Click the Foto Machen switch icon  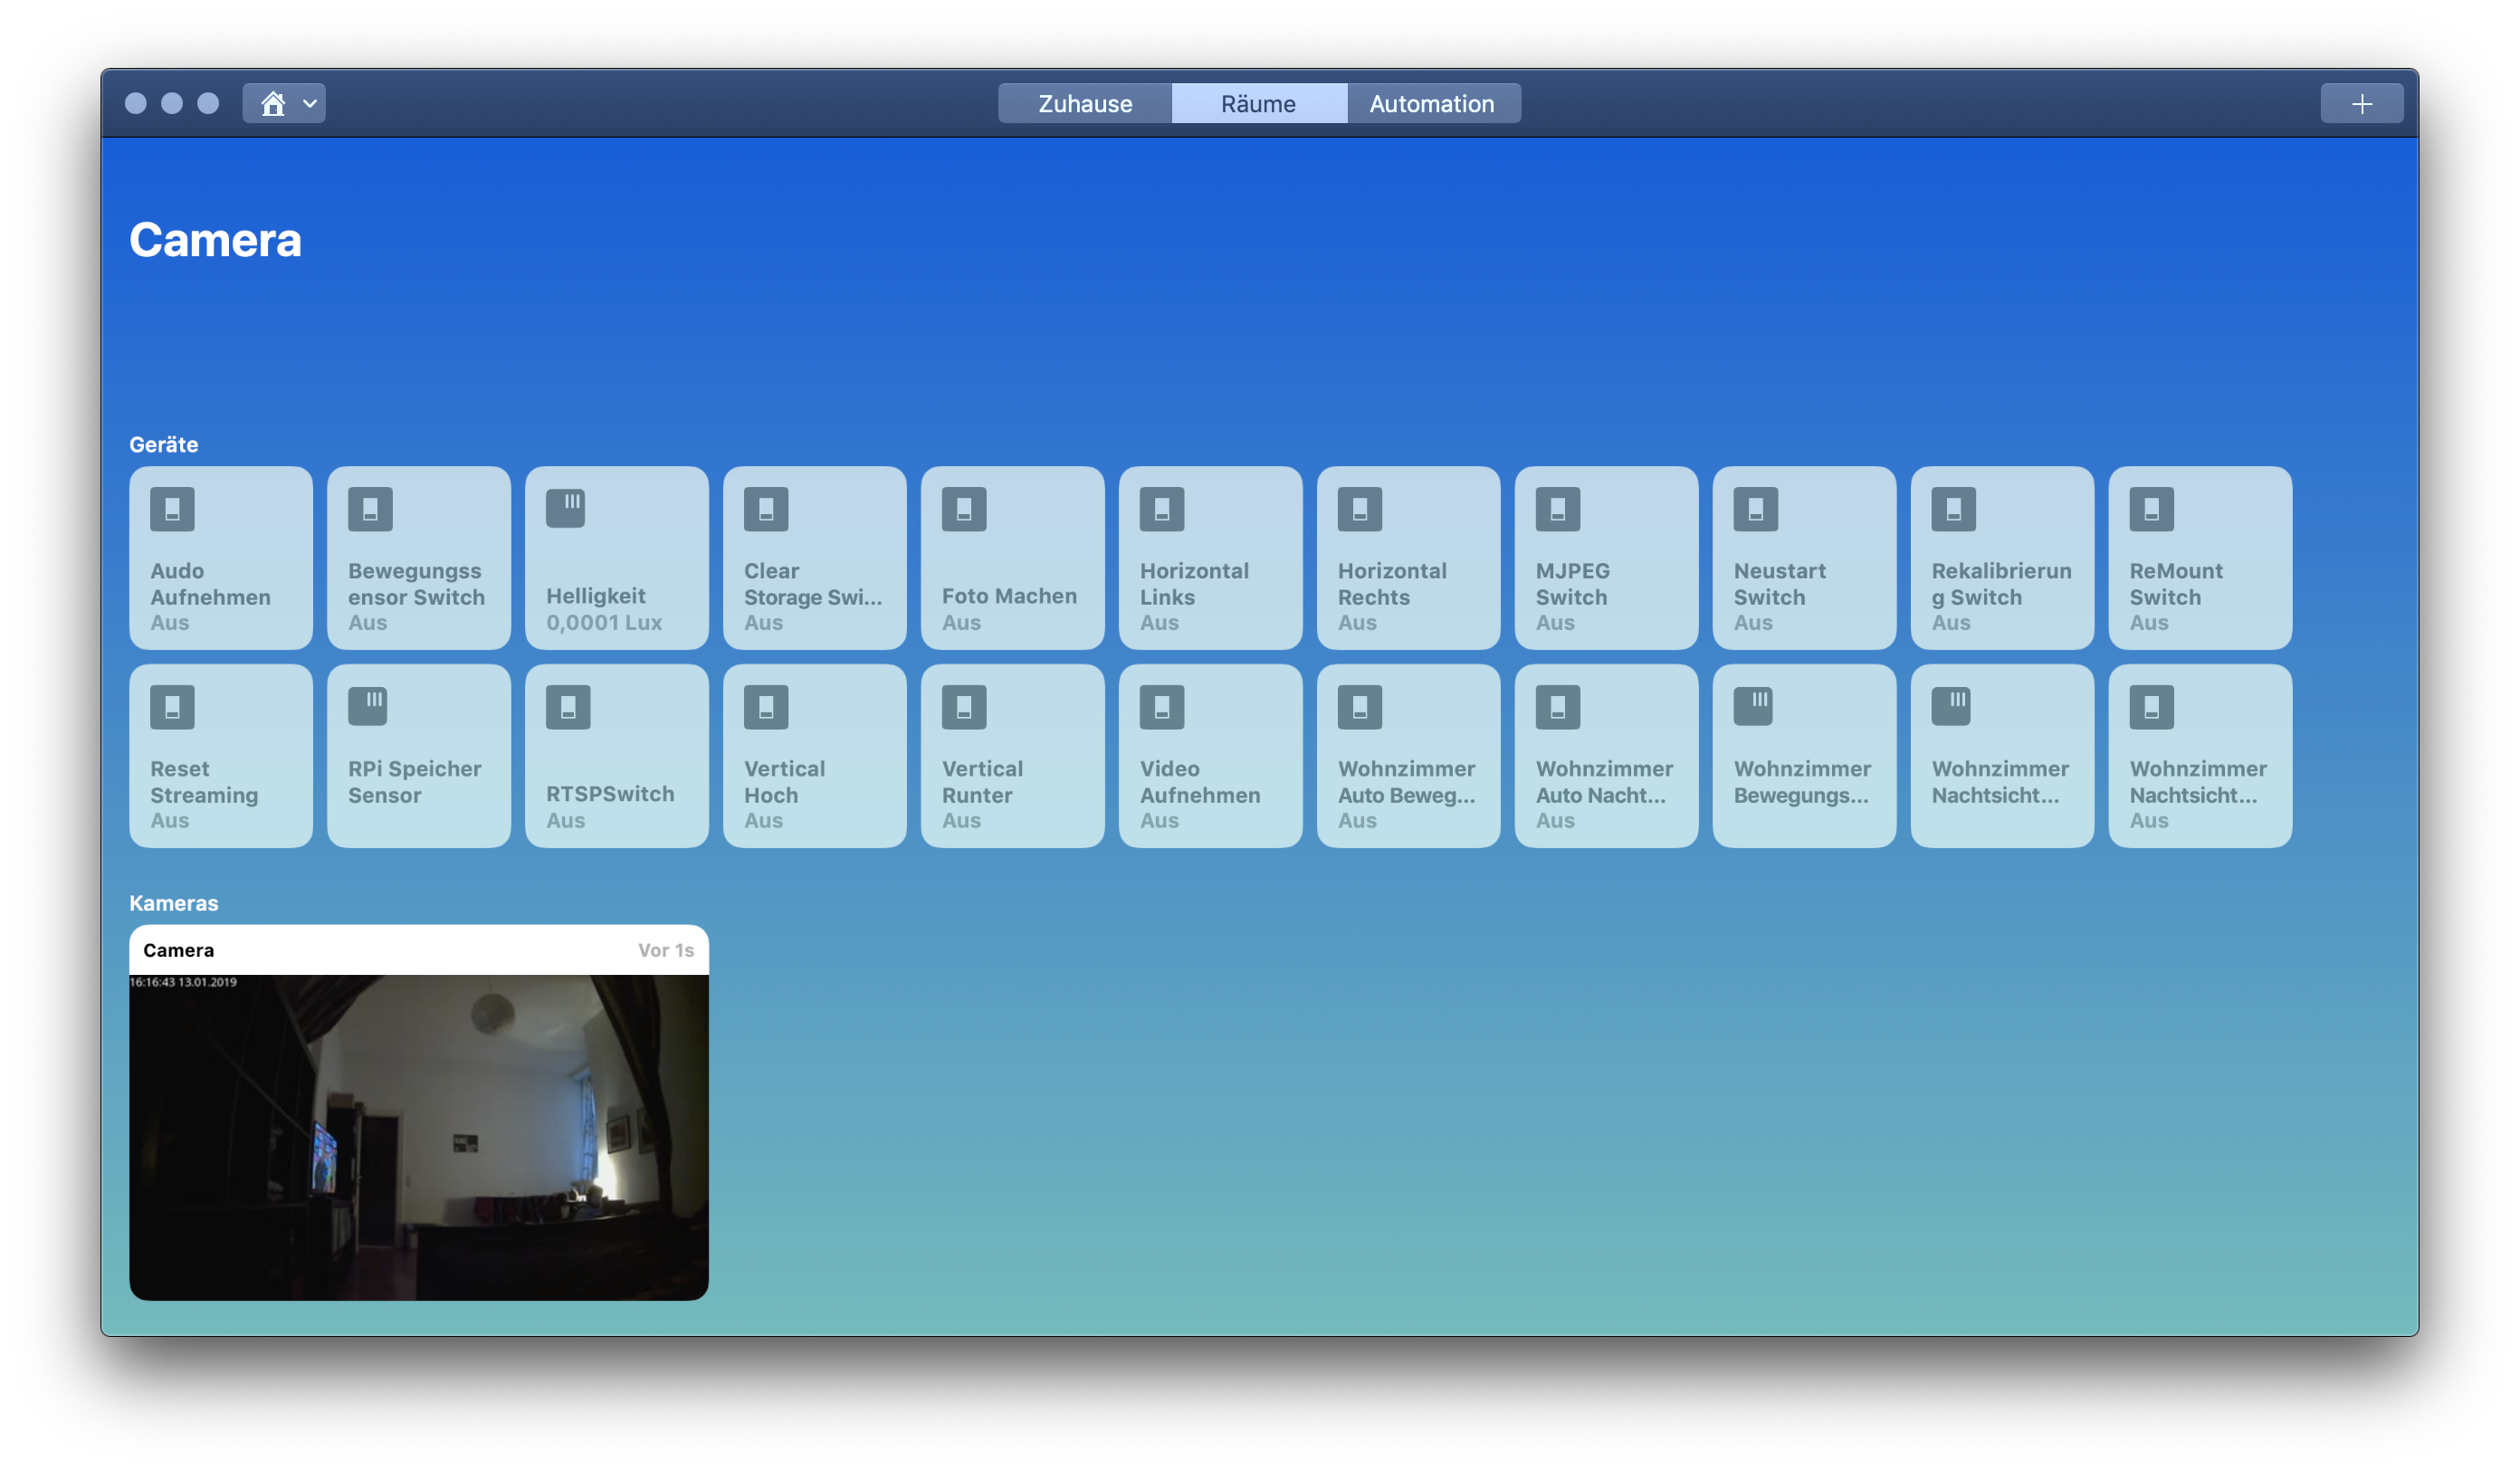[964, 509]
